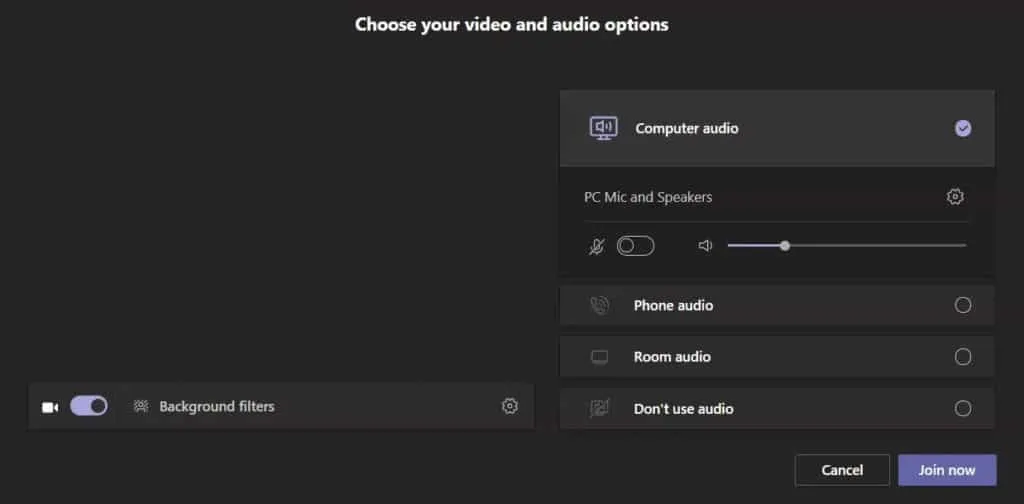
Task: Click the Background filters sparkle icon
Action: pos(141,406)
